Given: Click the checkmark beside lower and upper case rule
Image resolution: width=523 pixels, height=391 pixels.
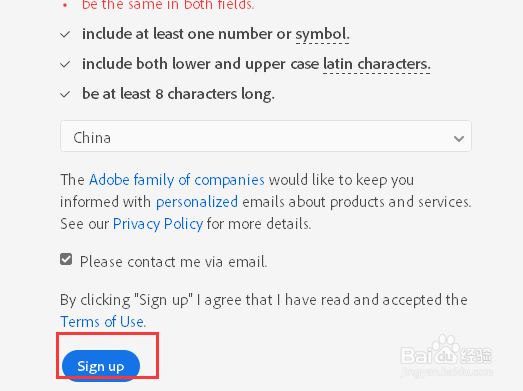Looking at the screenshot, I should coord(65,64).
